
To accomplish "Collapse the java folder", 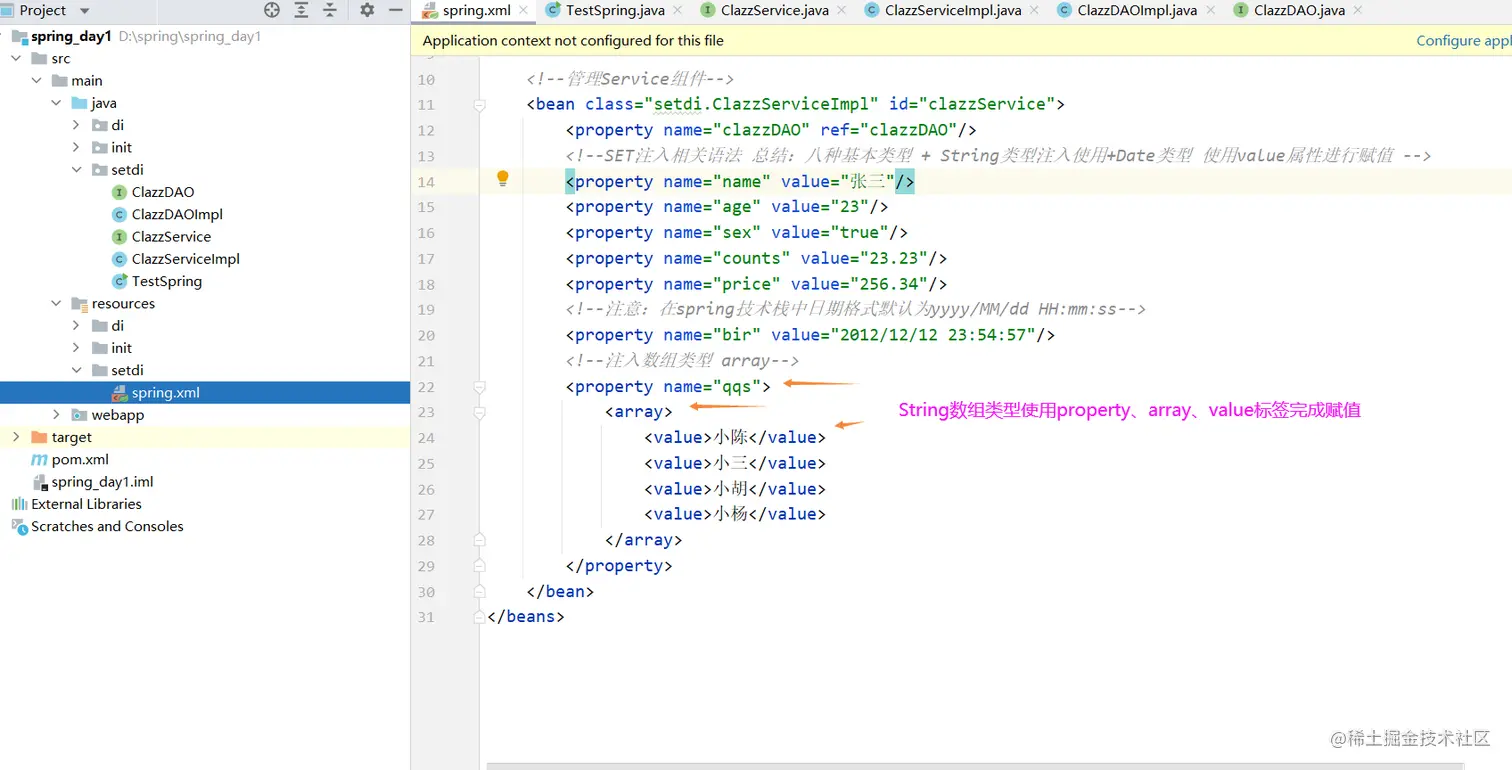I will (56, 103).
